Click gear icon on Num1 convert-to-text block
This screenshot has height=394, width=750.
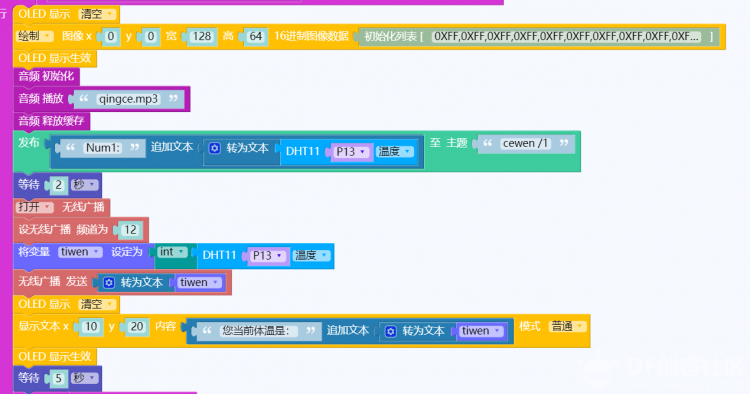point(215,148)
